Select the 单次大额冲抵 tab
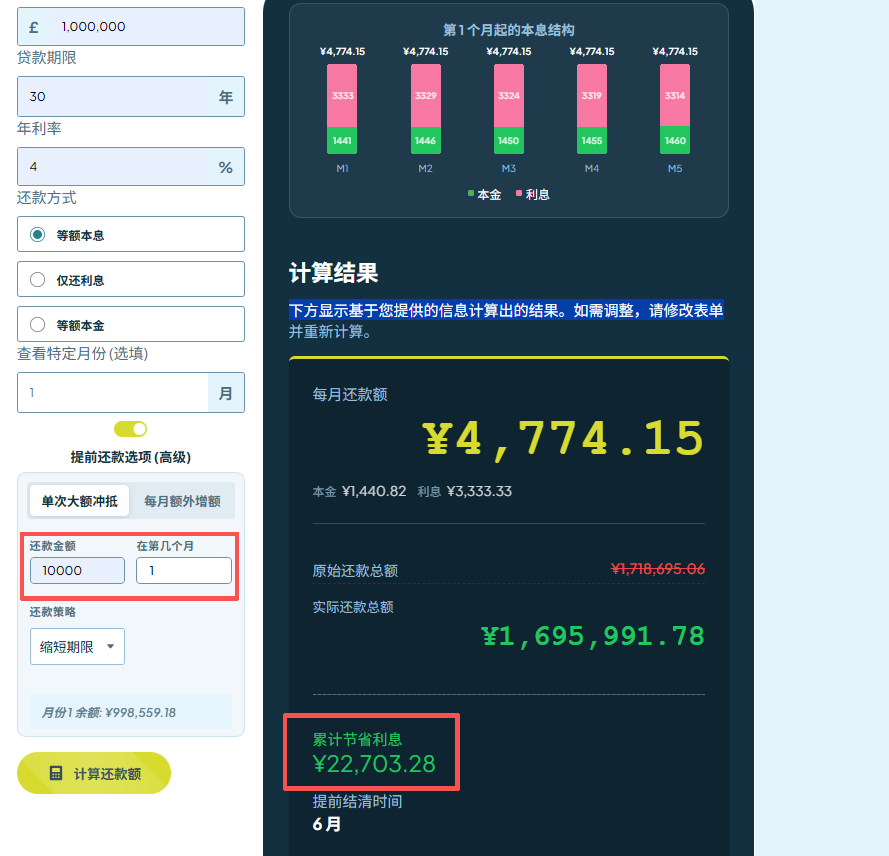The image size is (889, 856). pyautogui.click(x=79, y=501)
